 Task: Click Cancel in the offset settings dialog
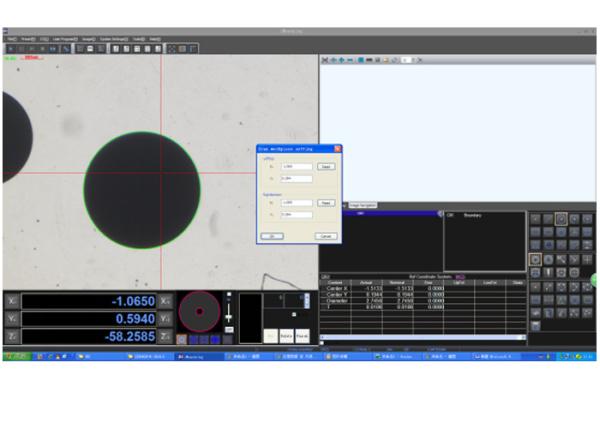[326, 236]
